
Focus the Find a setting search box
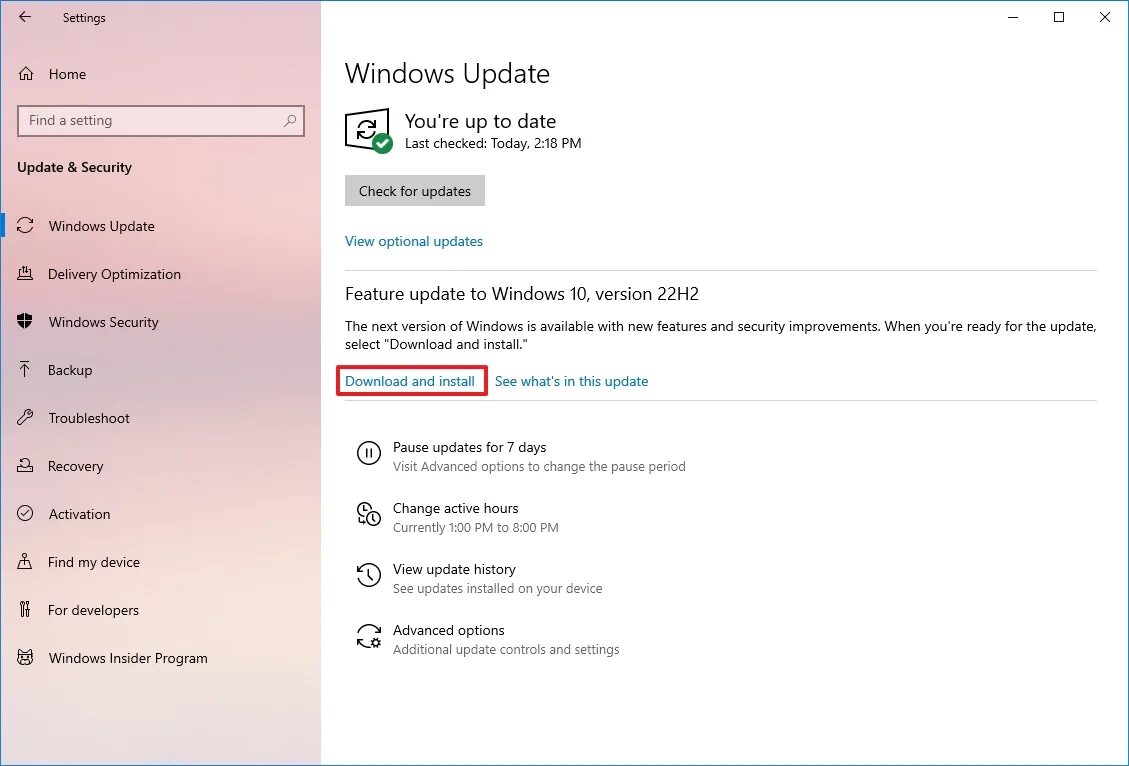[161, 120]
